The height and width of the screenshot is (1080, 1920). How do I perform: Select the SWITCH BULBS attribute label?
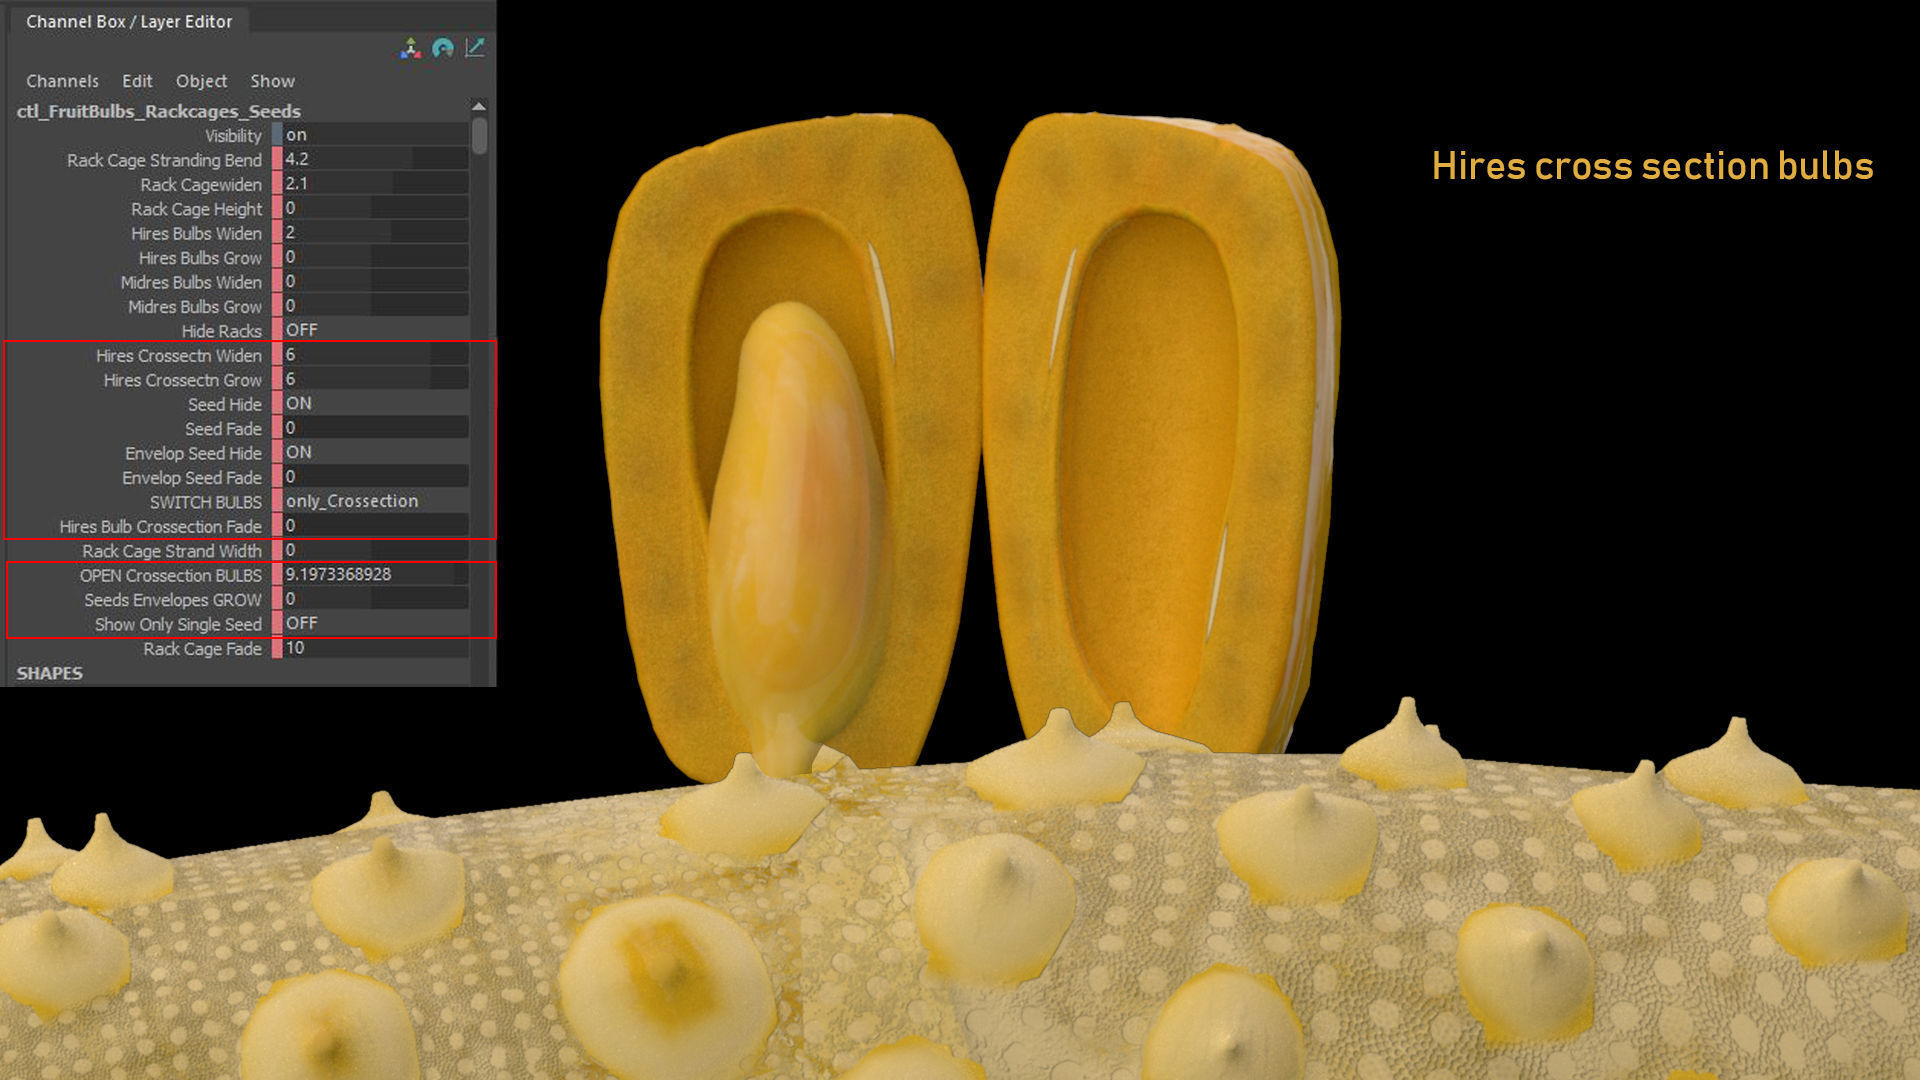(x=206, y=503)
